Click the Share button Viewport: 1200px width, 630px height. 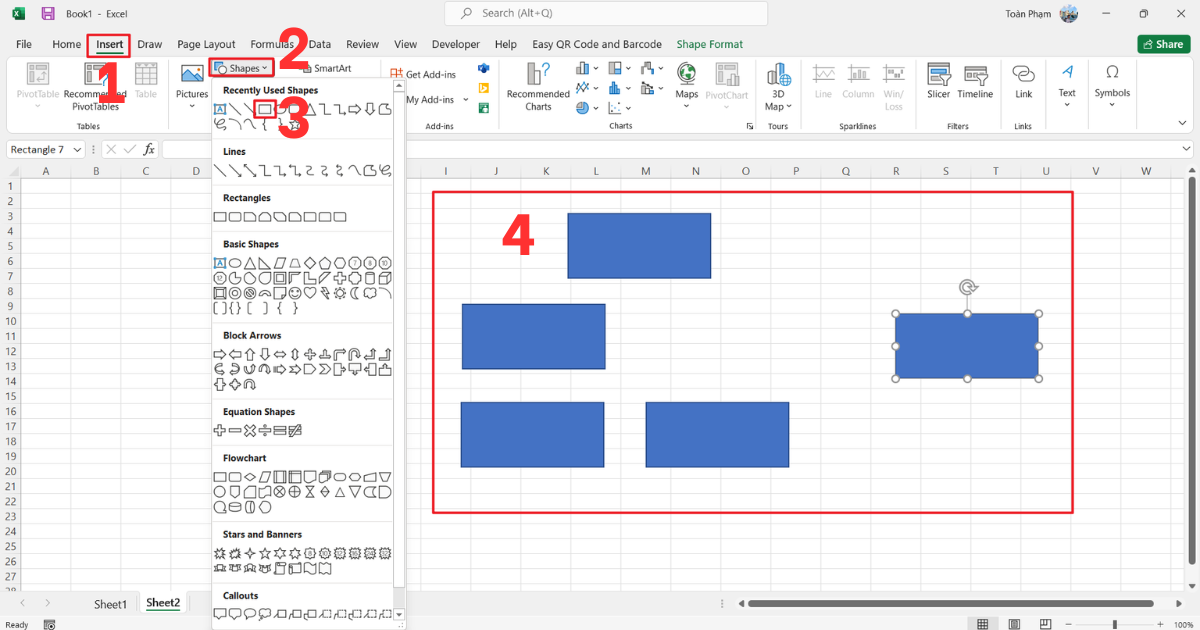click(x=1163, y=44)
